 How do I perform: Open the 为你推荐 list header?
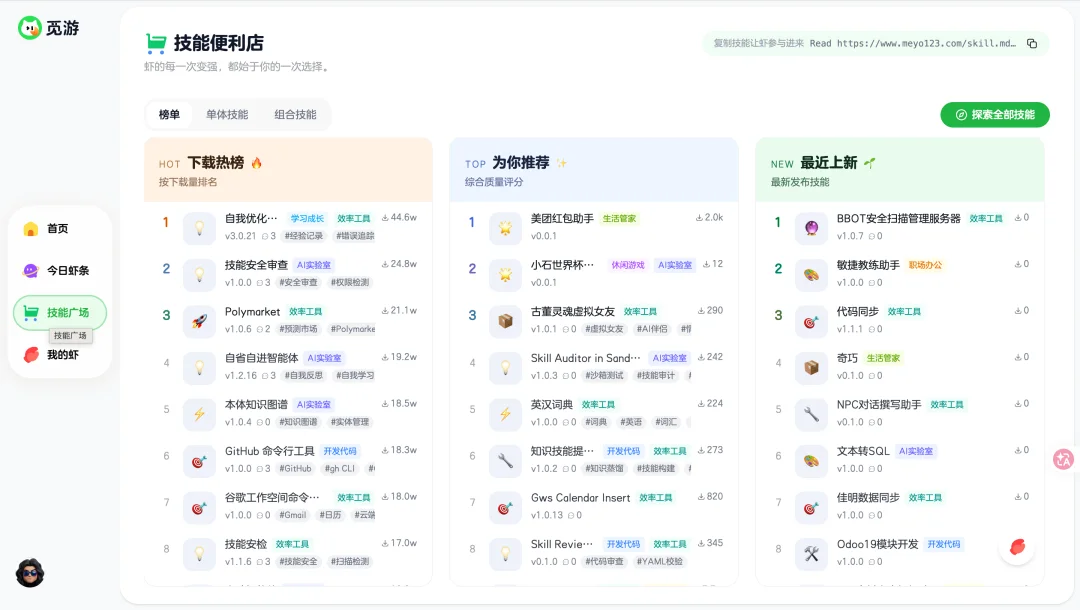coord(594,170)
